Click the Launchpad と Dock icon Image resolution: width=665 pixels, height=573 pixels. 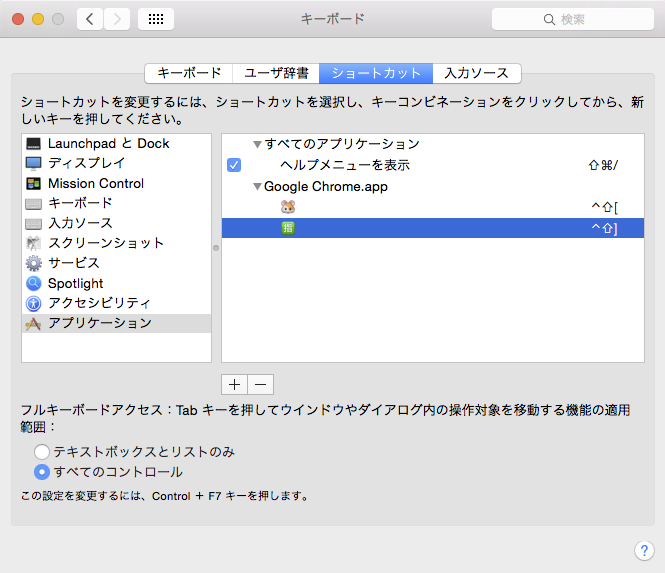[34, 144]
